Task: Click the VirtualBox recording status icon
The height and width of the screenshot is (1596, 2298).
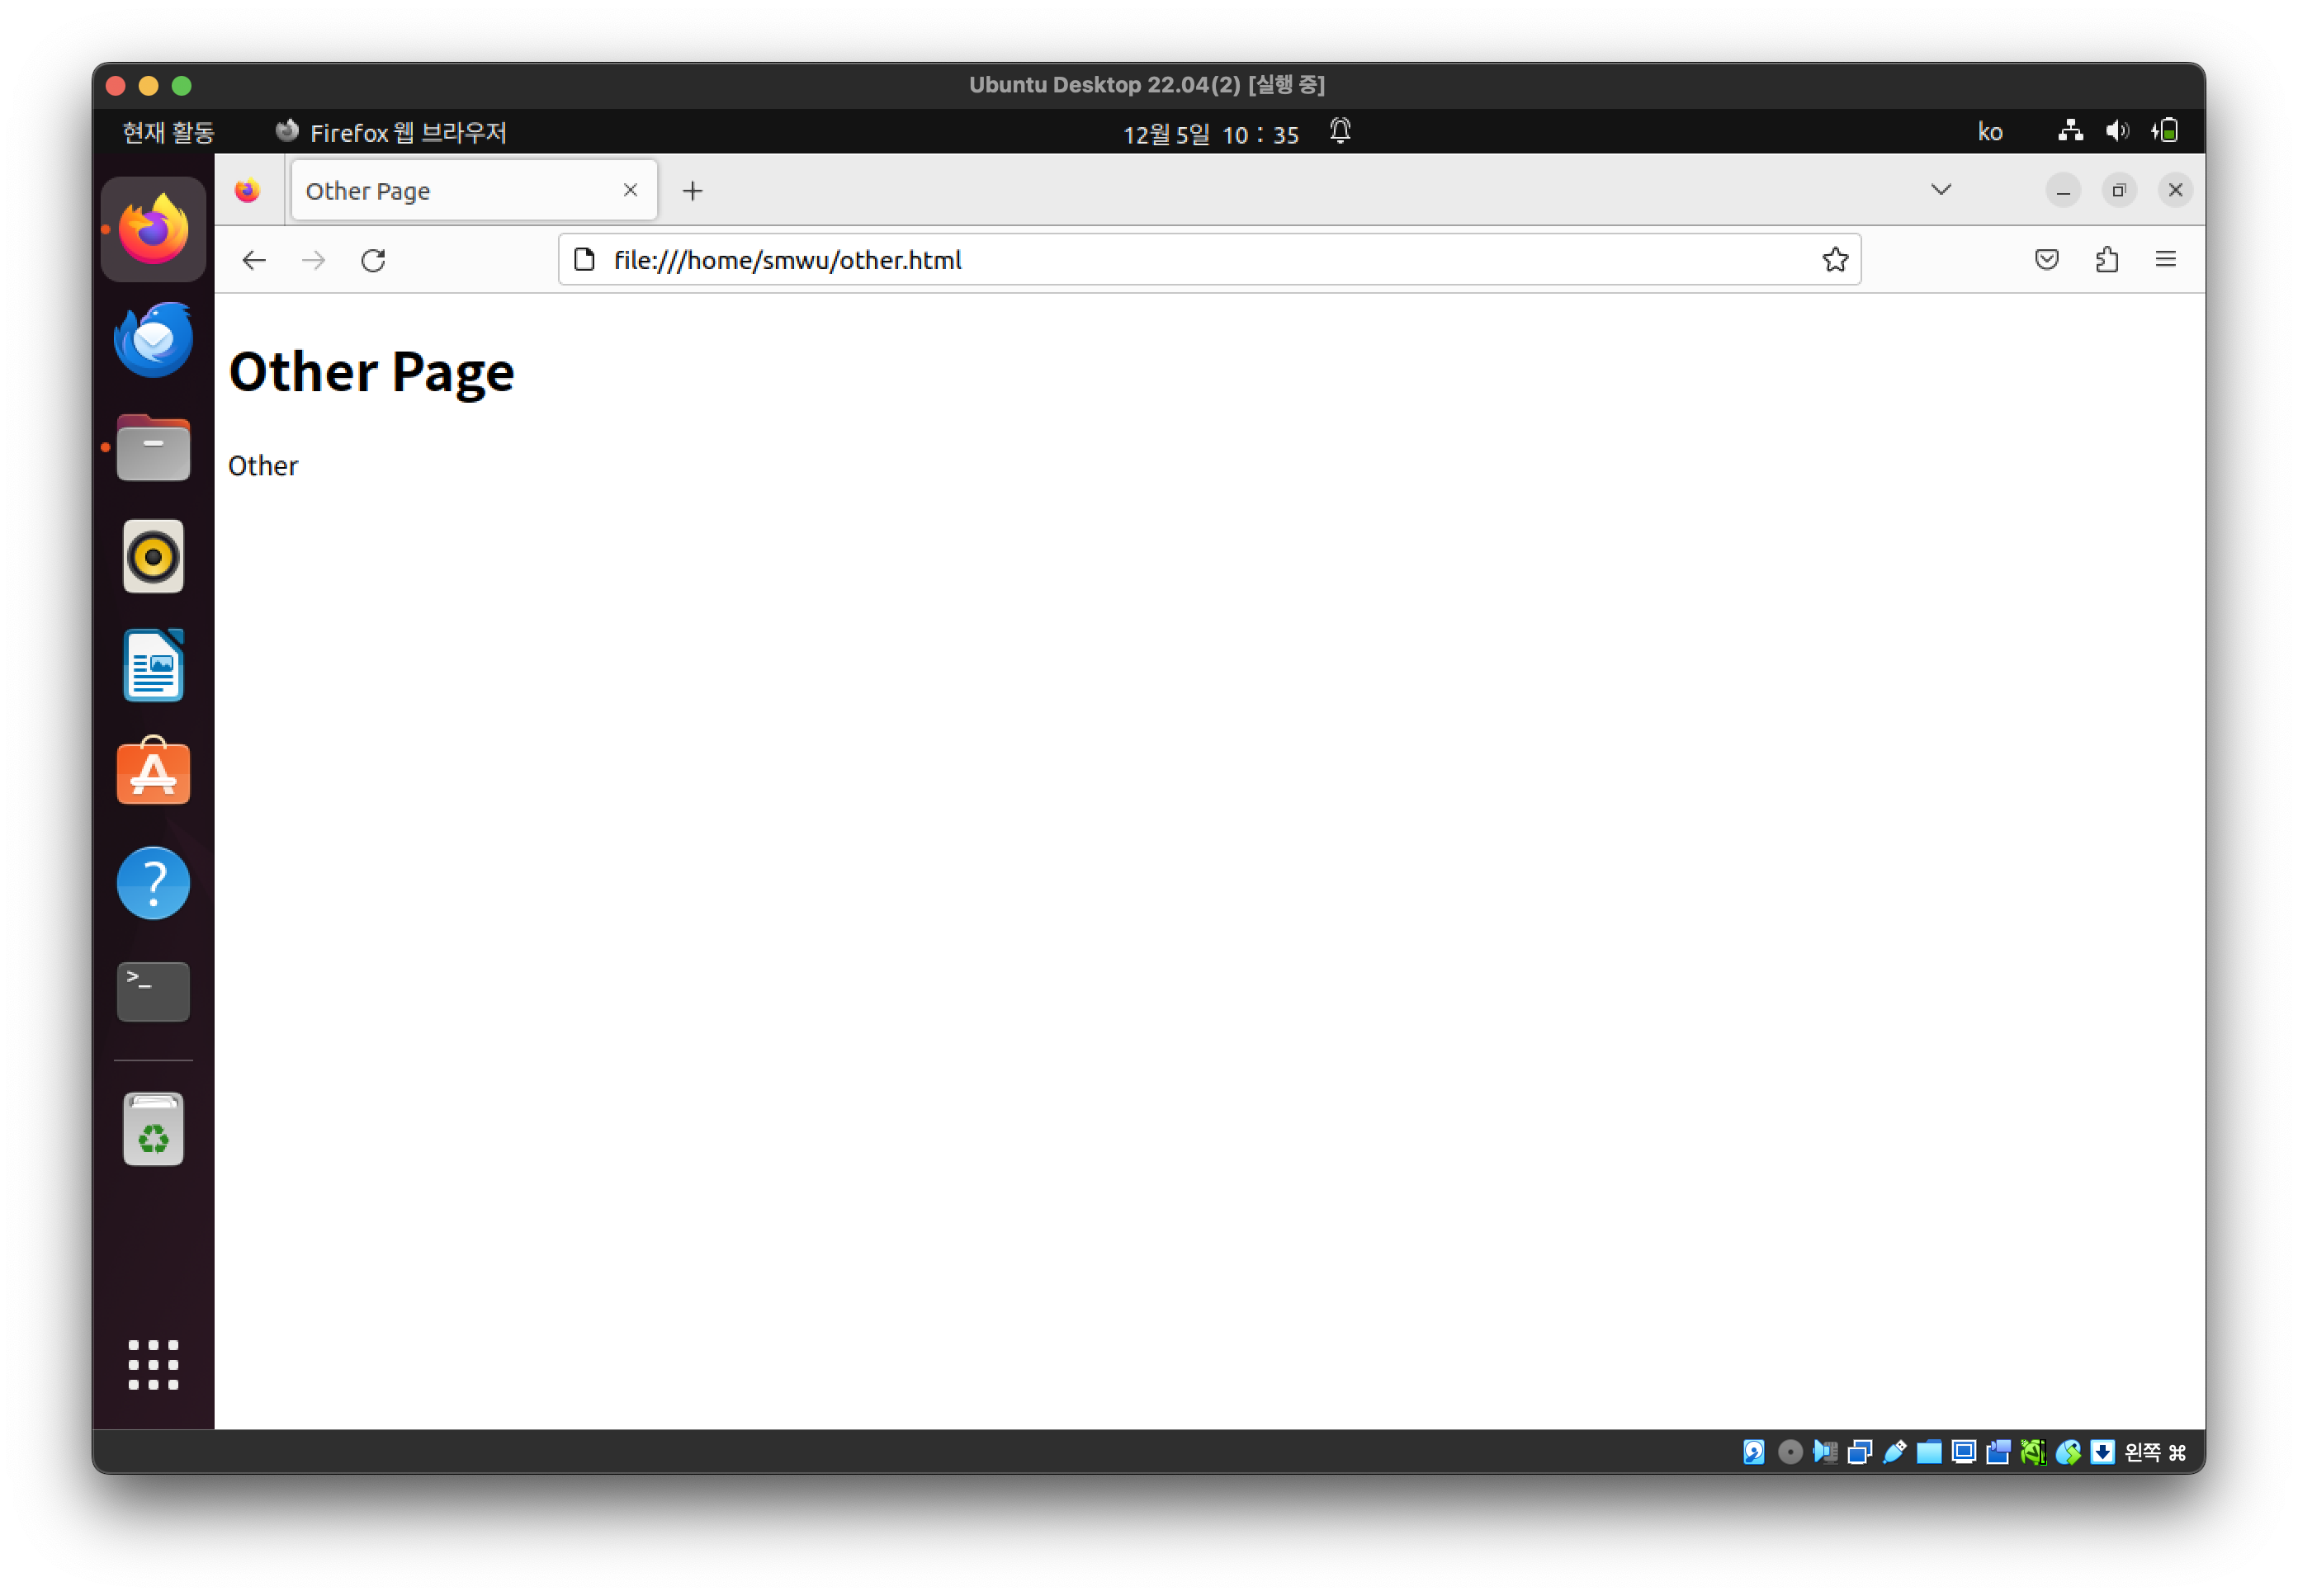Action: click(1998, 1452)
